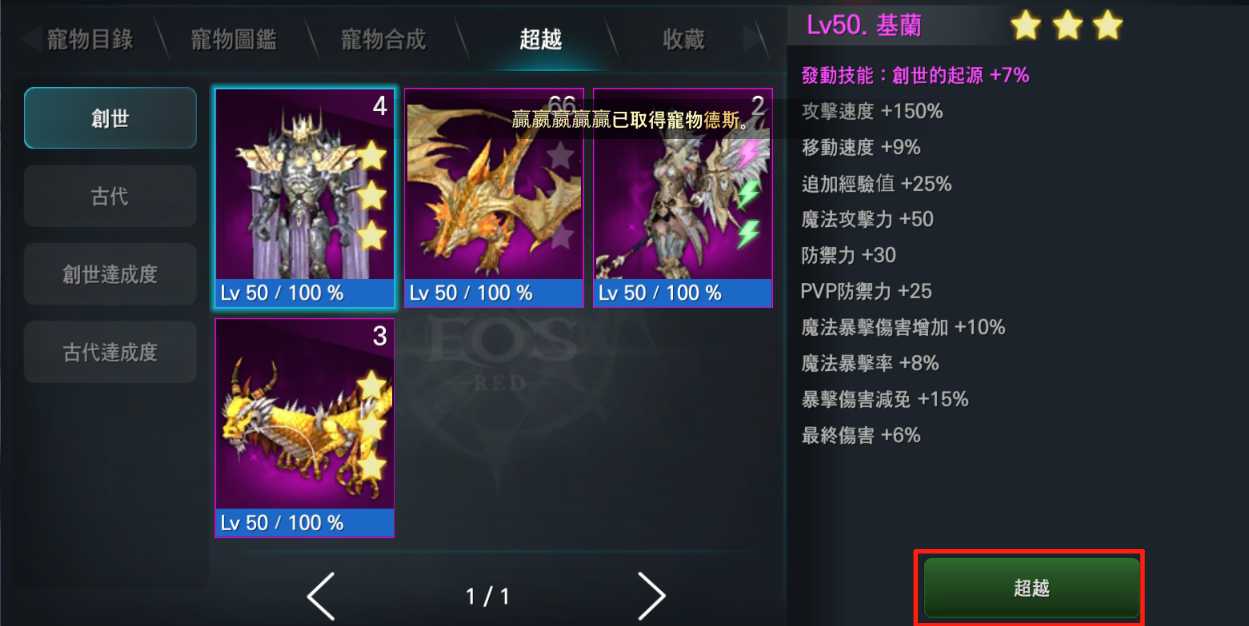The image size is (1249, 626).
Task: Open the 寵物目錄 tab
Action: pos(90,40)
